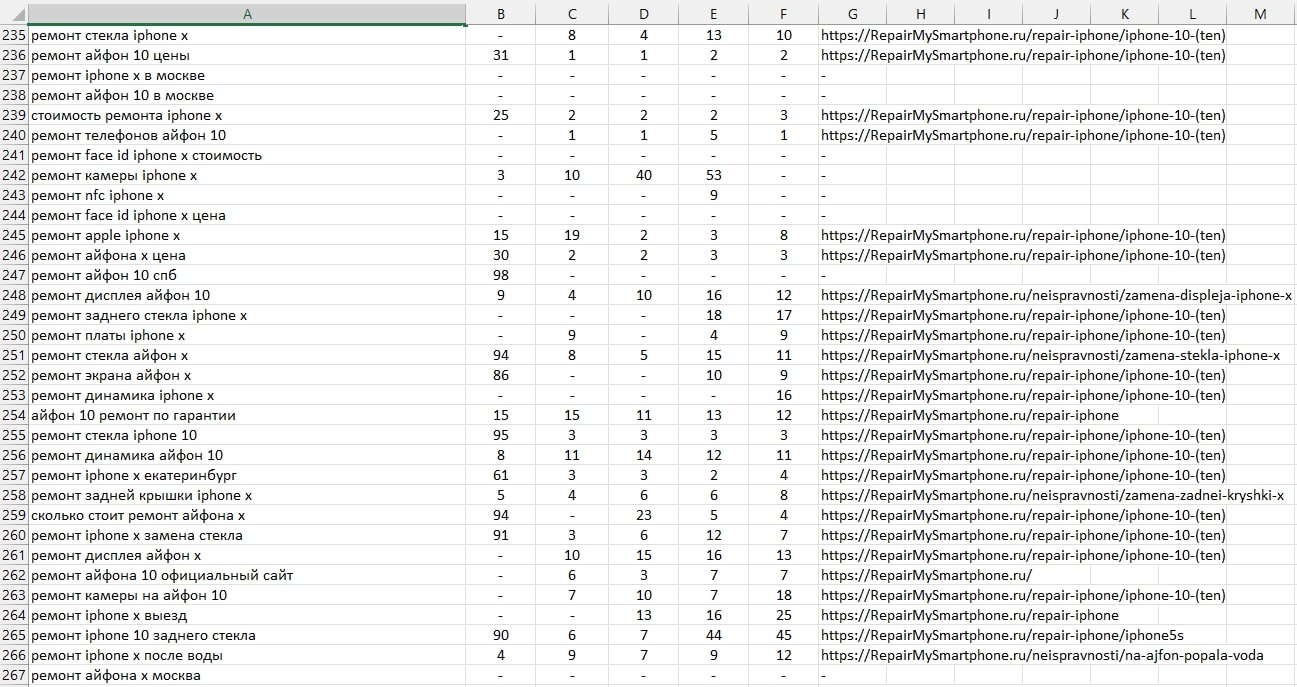Select column G header
The height and width of the screenshot is (687, 1297).
pyautogui.click(x=852, y=14)
